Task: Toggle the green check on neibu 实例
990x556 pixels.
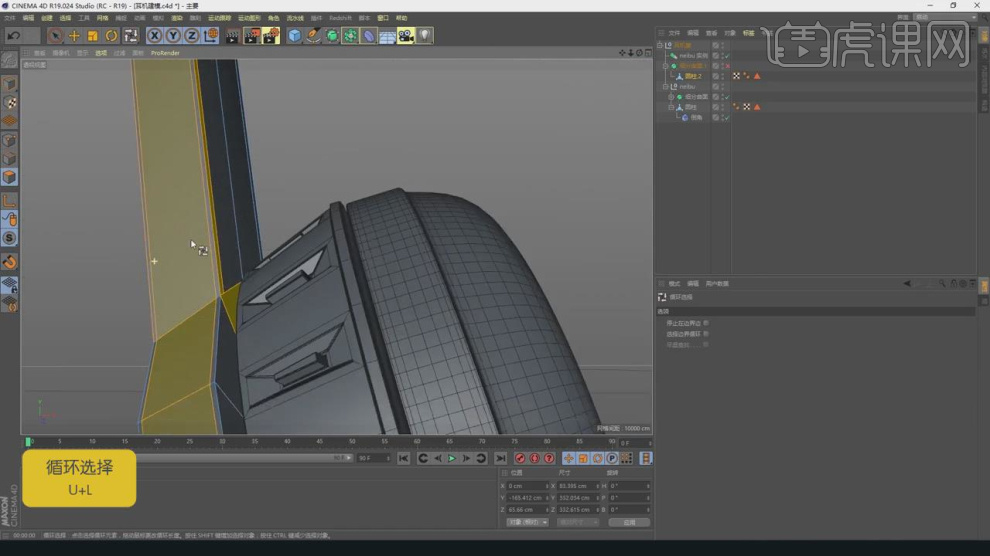Action: tap(726, 56)
